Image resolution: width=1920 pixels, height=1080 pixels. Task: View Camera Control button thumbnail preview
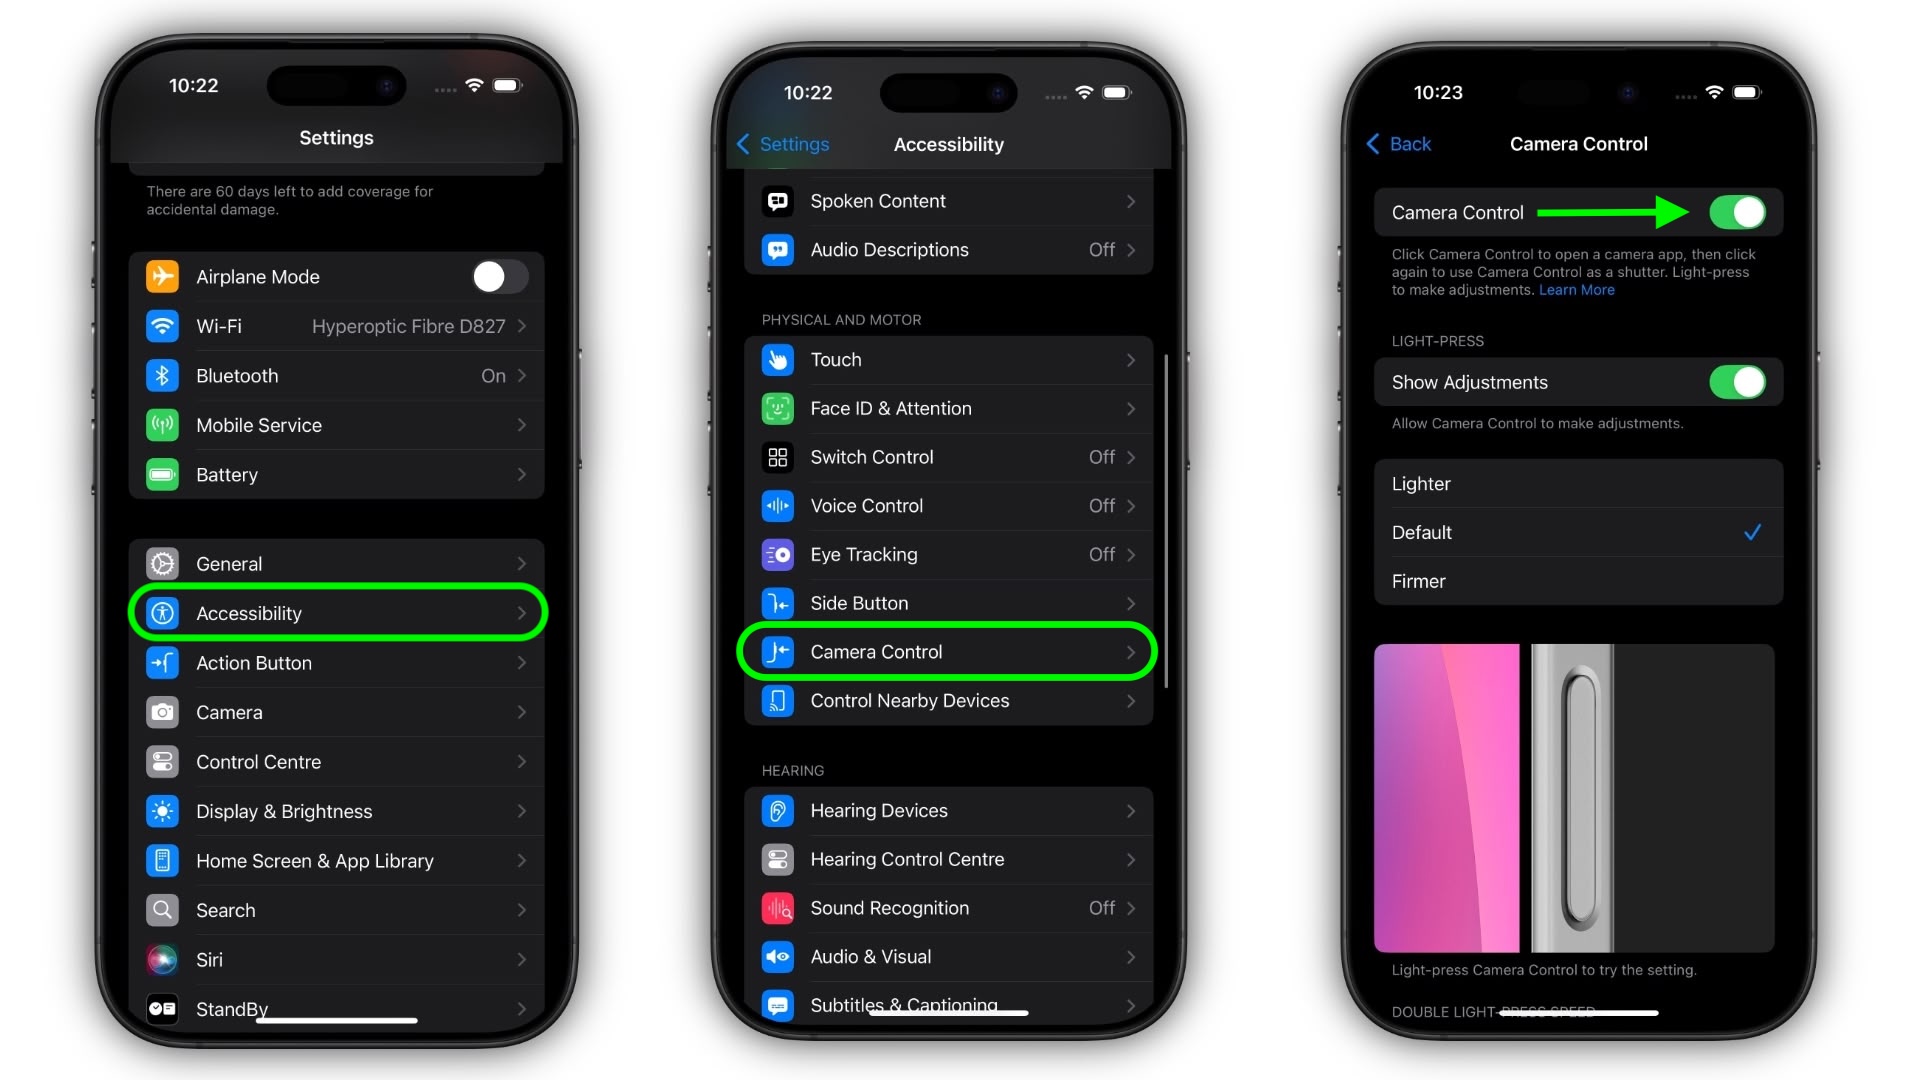pyautogui.click(x=1576, y=798)
